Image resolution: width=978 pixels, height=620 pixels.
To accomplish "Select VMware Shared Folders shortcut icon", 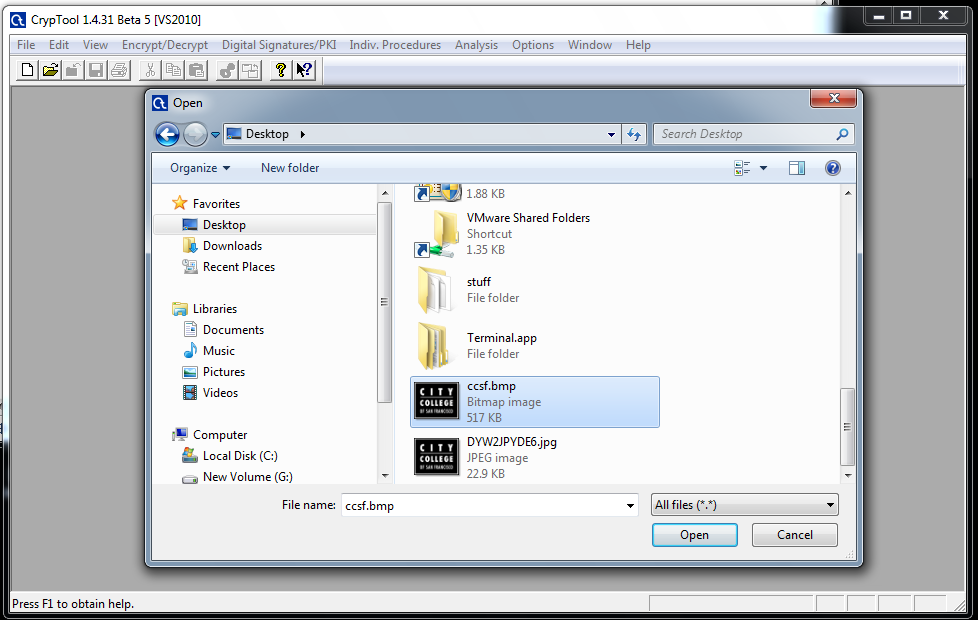I will click(x=437, y=233).
